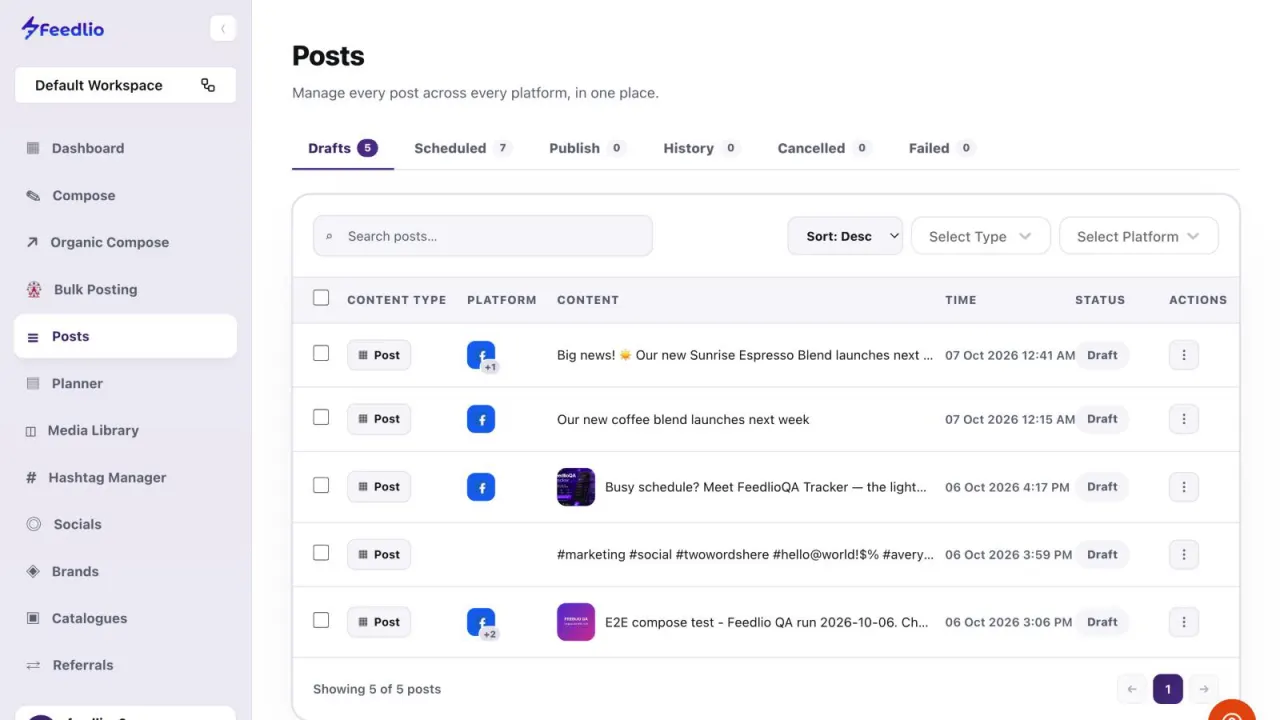Viewport: 1280px width, 720px height.
Task: Check the E2E compose test post checkbox
Action: [x=321, y=620]
